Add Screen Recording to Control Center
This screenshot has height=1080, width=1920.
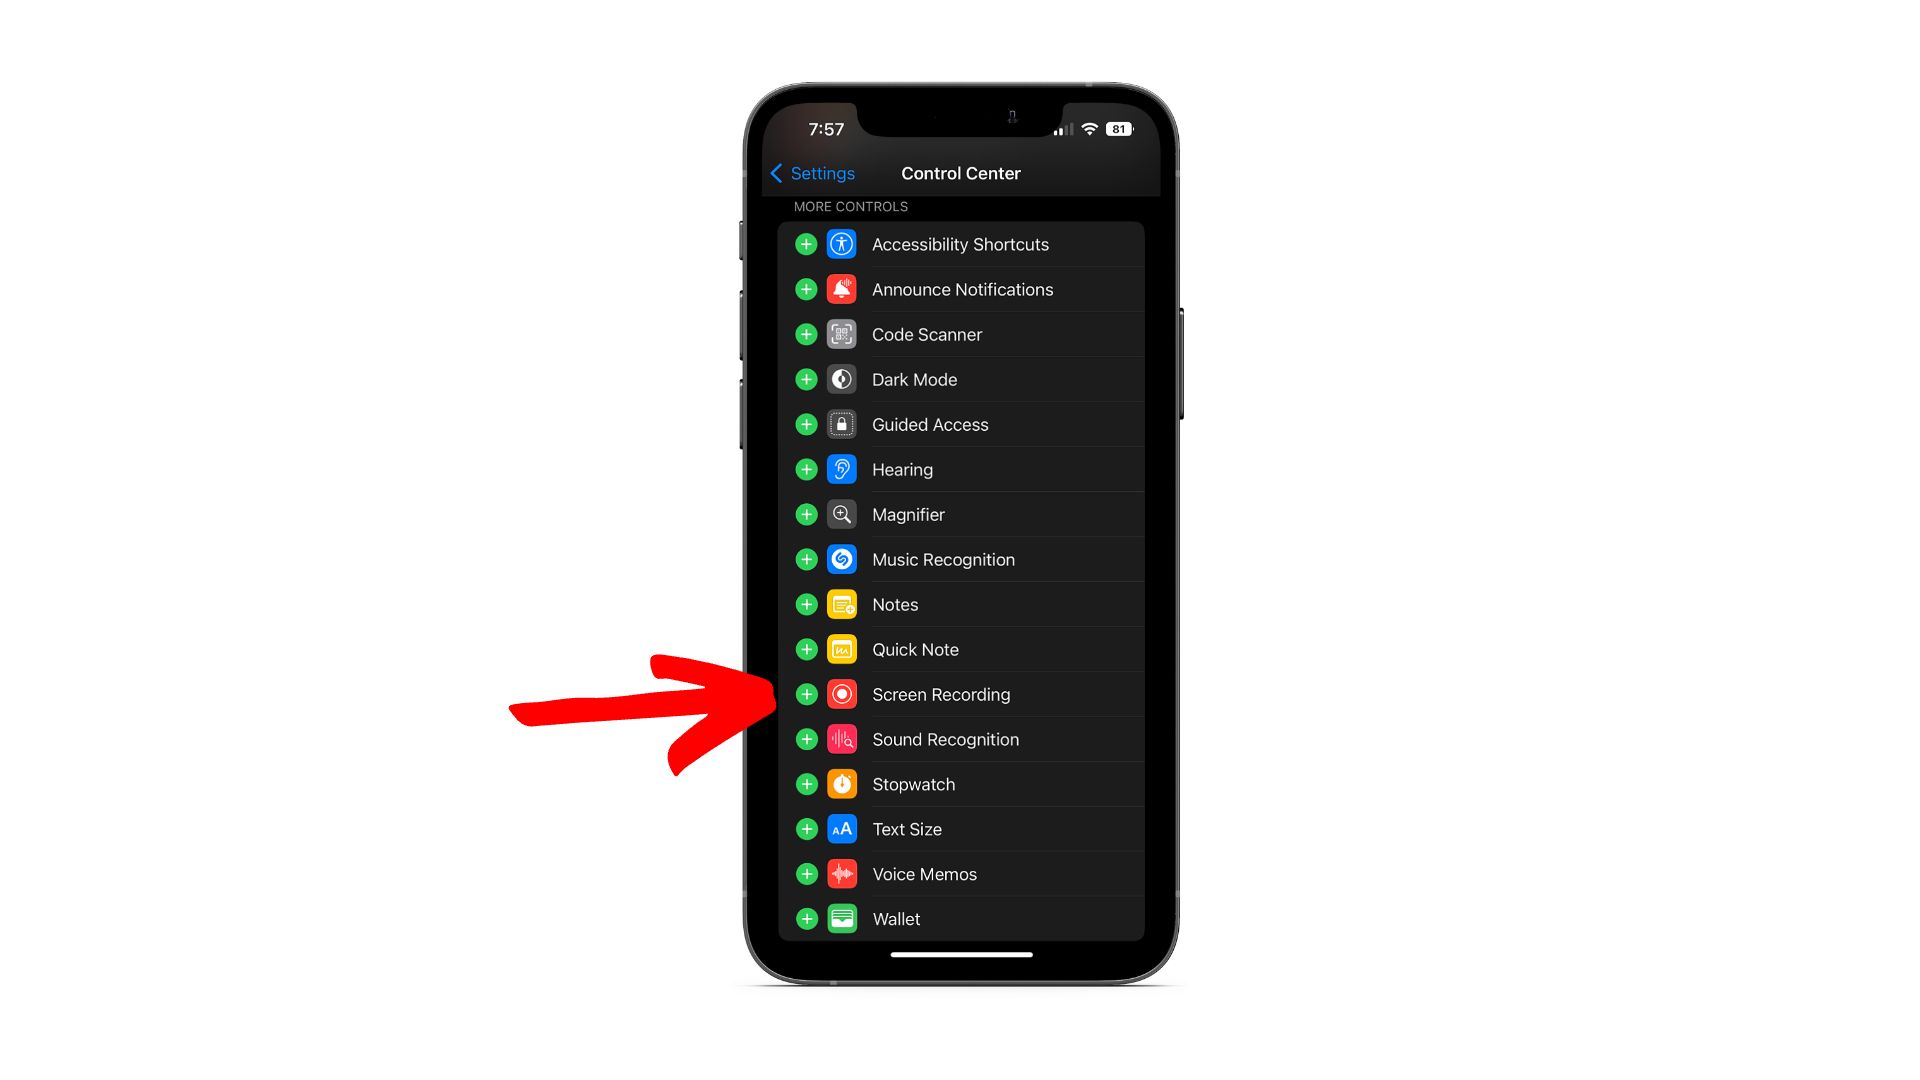pos(806,694)
